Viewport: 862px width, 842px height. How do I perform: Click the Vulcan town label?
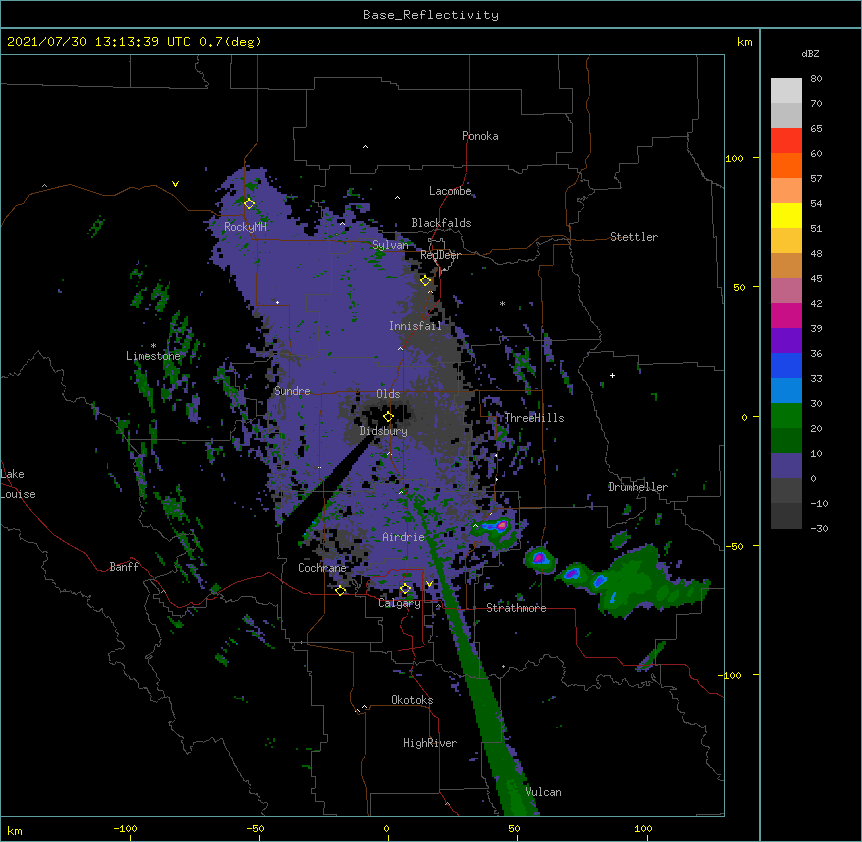point(543,792)
